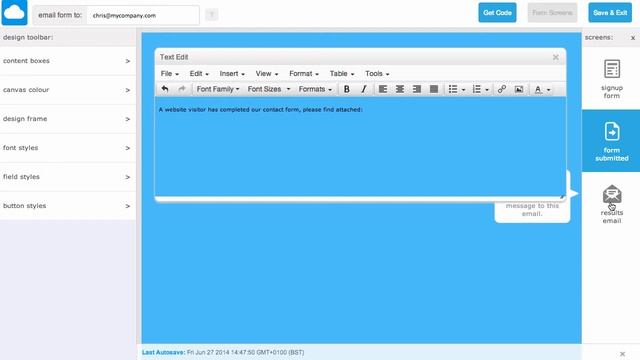Image resolution: width=640 pixels, height=360 pixels.
Task: Expand design frame section
Action: 68,119
